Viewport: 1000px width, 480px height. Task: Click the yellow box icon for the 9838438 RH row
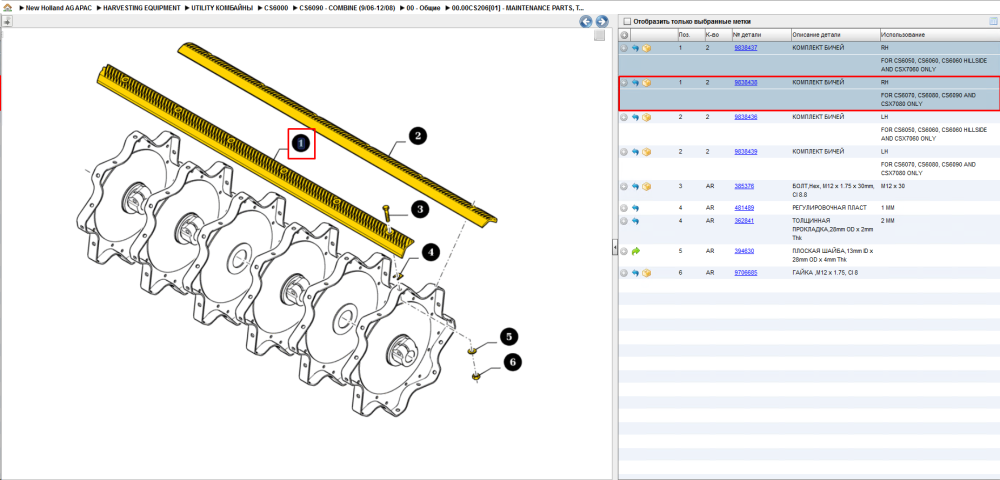[647, 83]
